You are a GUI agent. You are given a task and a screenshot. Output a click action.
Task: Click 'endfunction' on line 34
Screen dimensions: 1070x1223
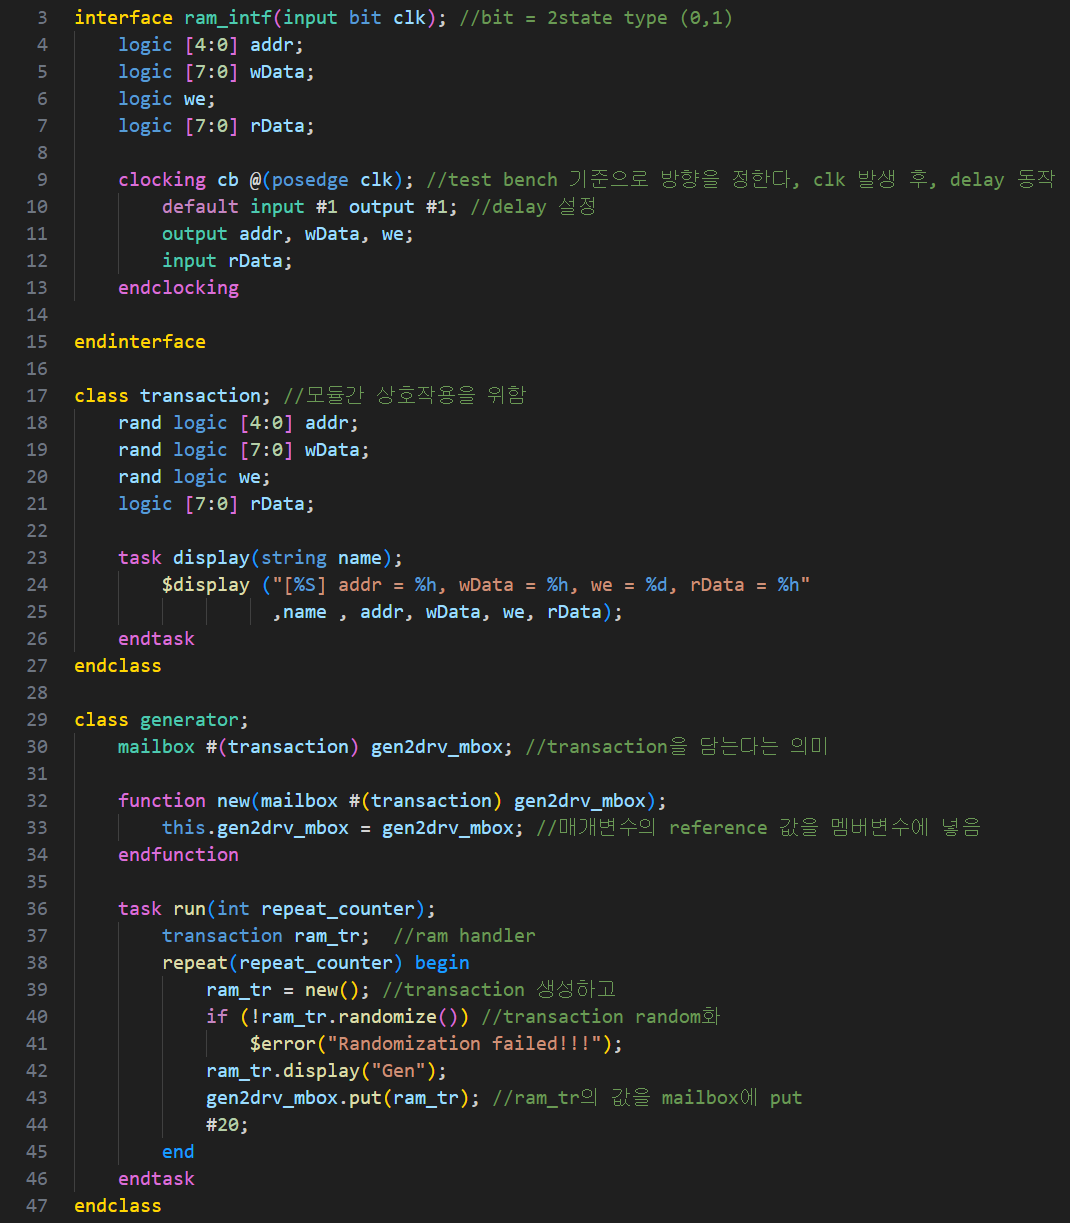(178, 855)
